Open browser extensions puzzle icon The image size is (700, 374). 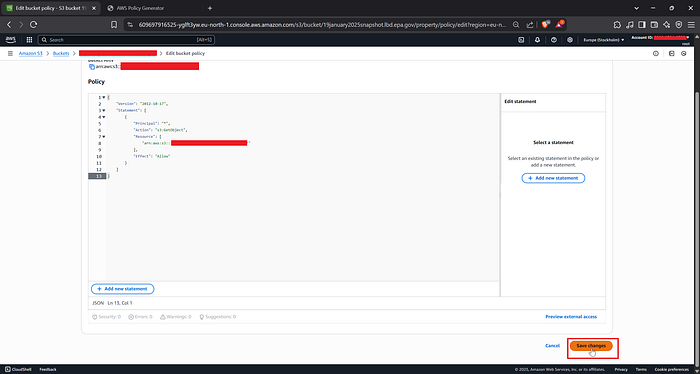pyautogui.click(x=617, y=25)
